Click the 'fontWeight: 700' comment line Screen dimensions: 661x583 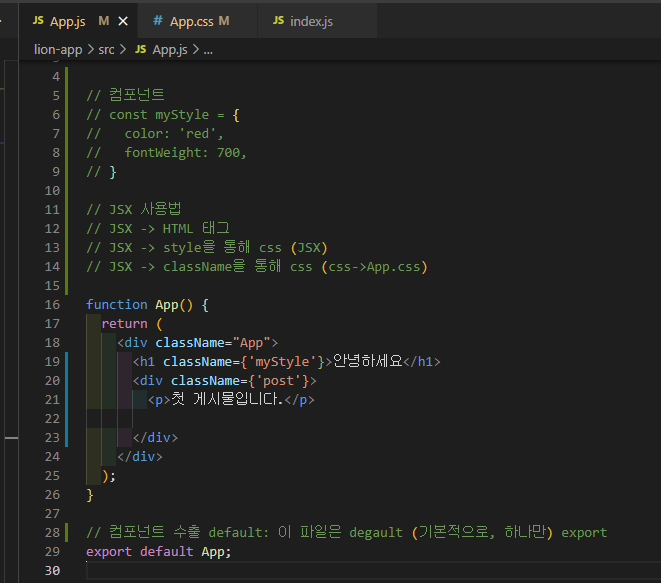166,153
